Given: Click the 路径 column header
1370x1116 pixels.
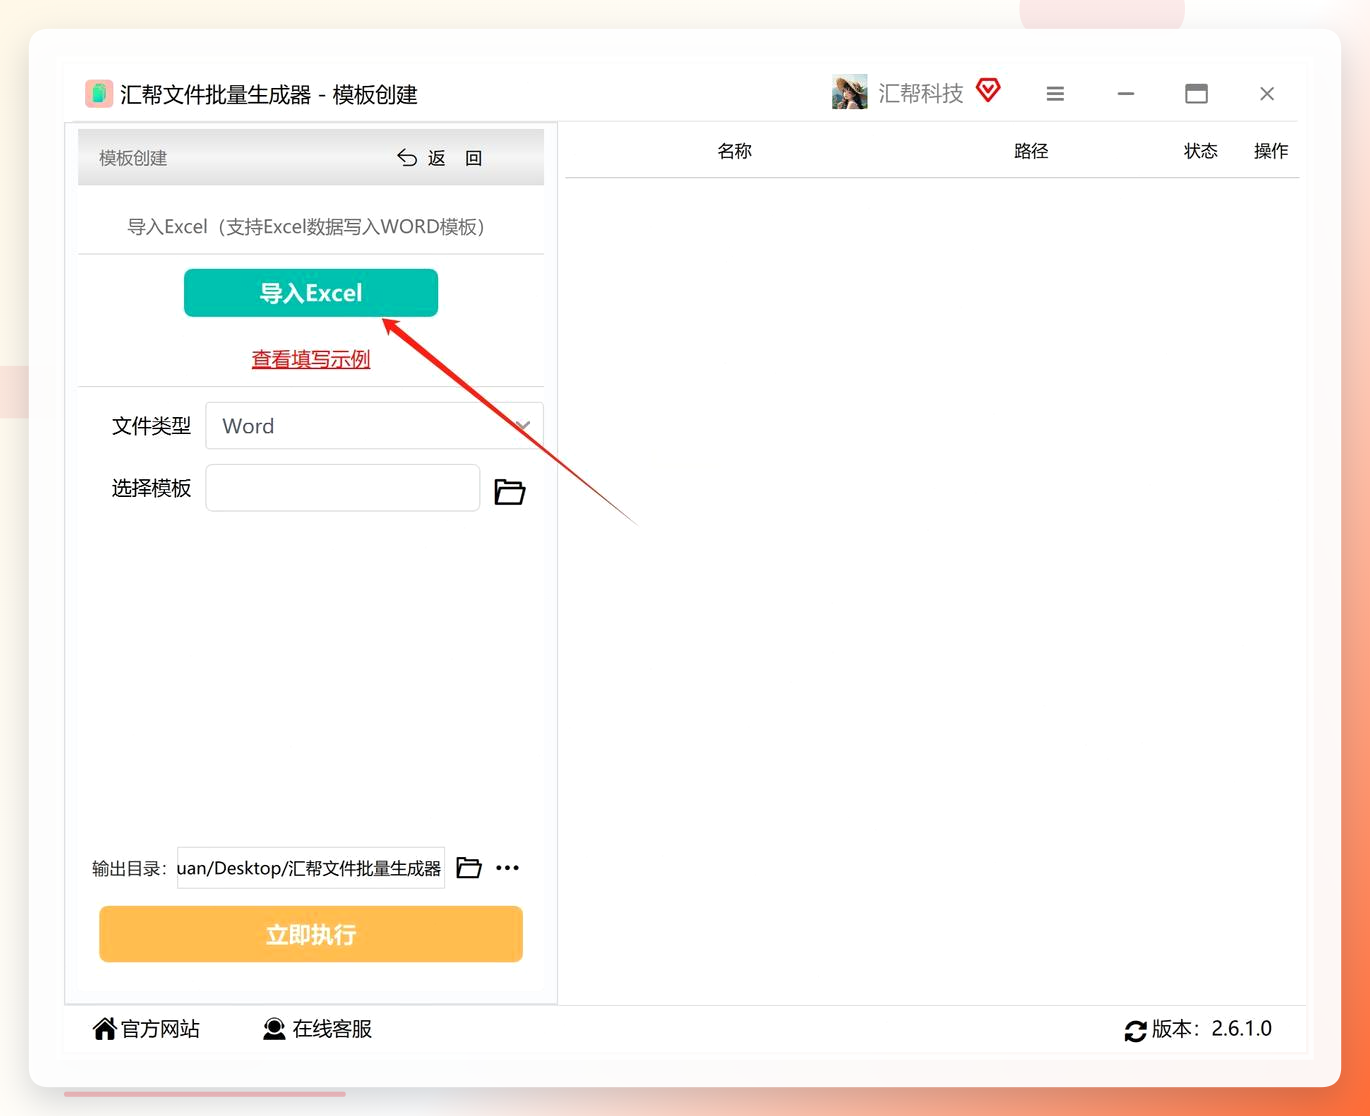Looking at the screenshot, I should [x=1031, y=151].
